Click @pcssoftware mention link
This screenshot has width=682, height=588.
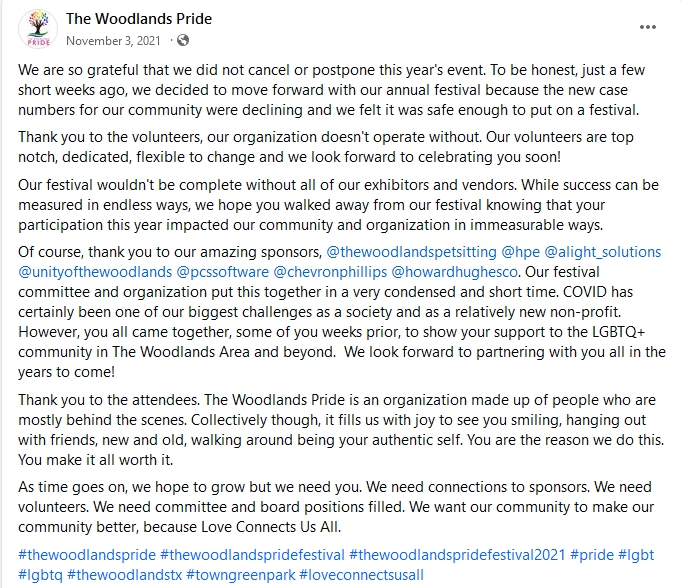click(x=221, y=271)
